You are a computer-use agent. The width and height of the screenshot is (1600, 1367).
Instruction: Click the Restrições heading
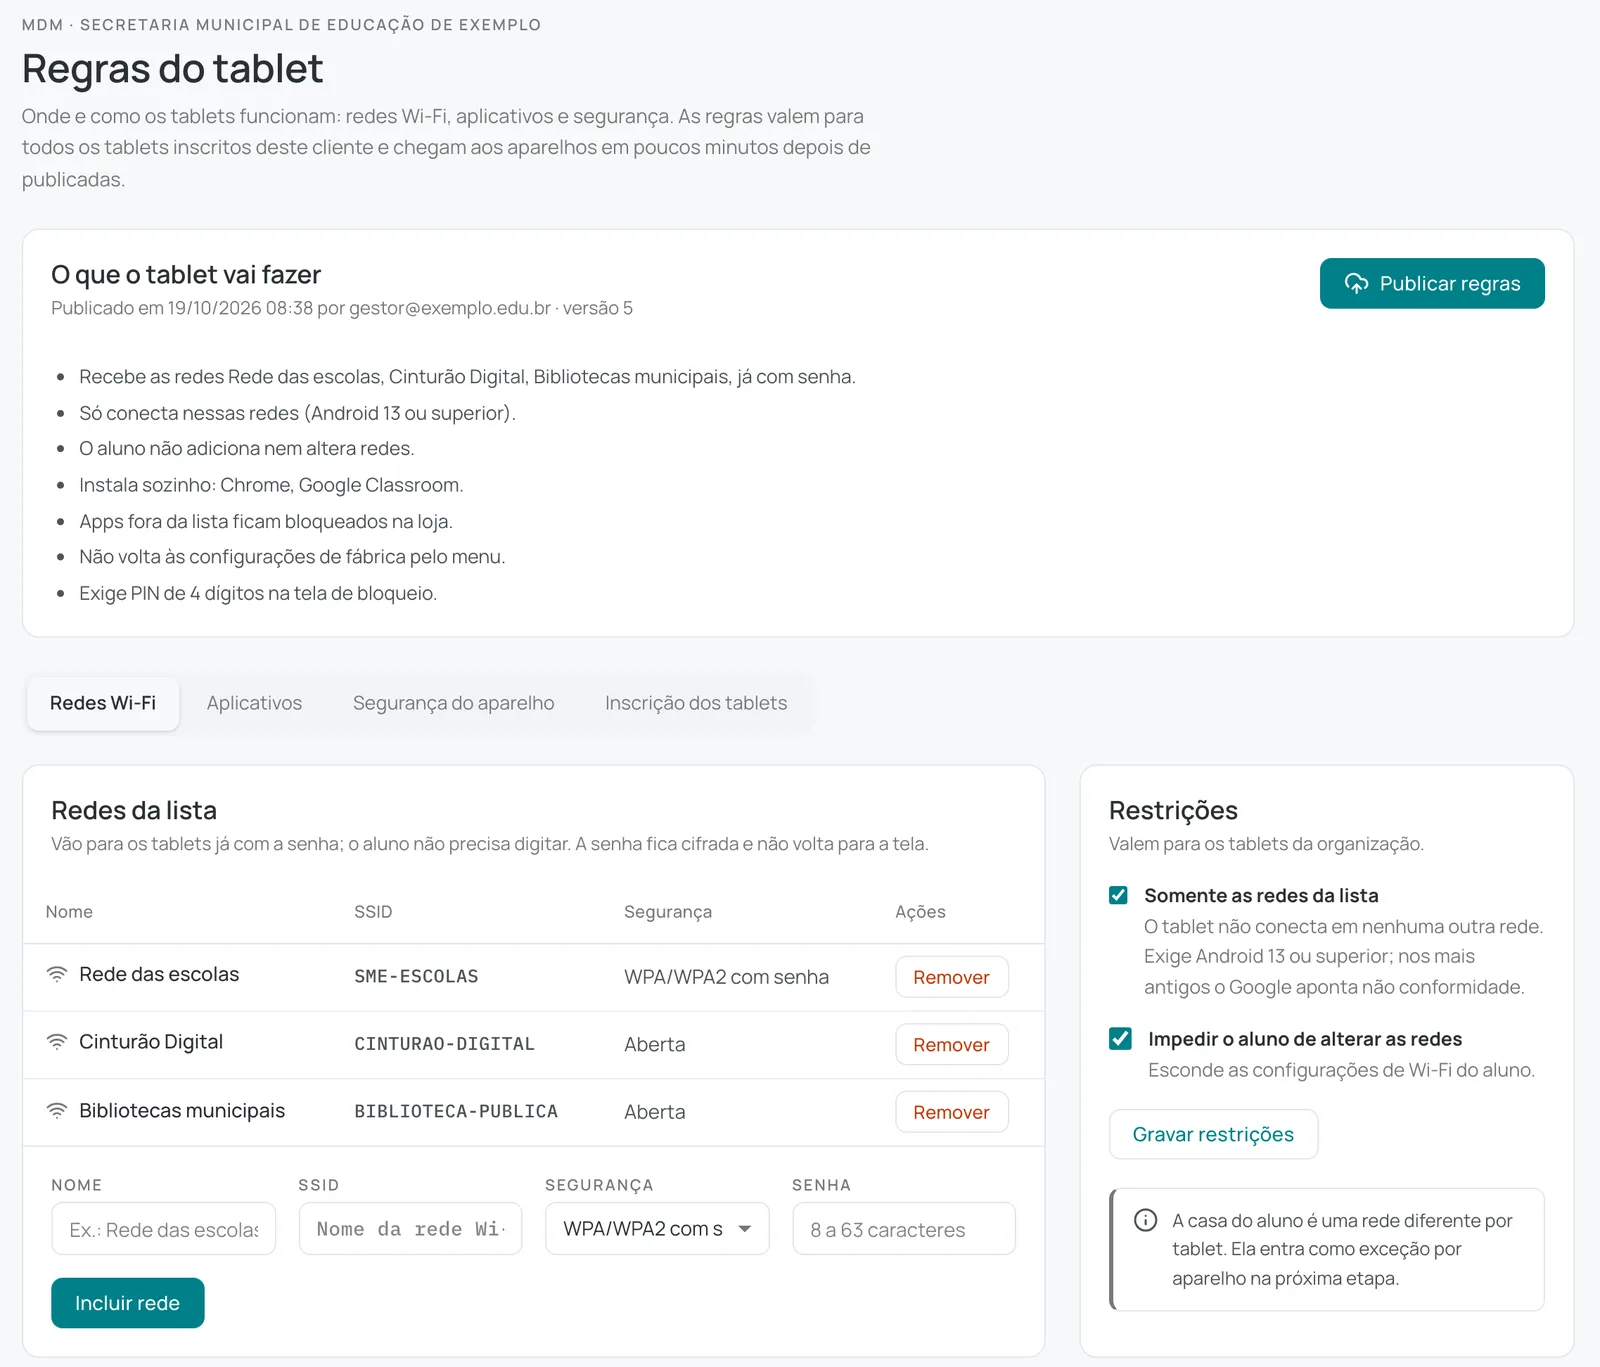1173,810
